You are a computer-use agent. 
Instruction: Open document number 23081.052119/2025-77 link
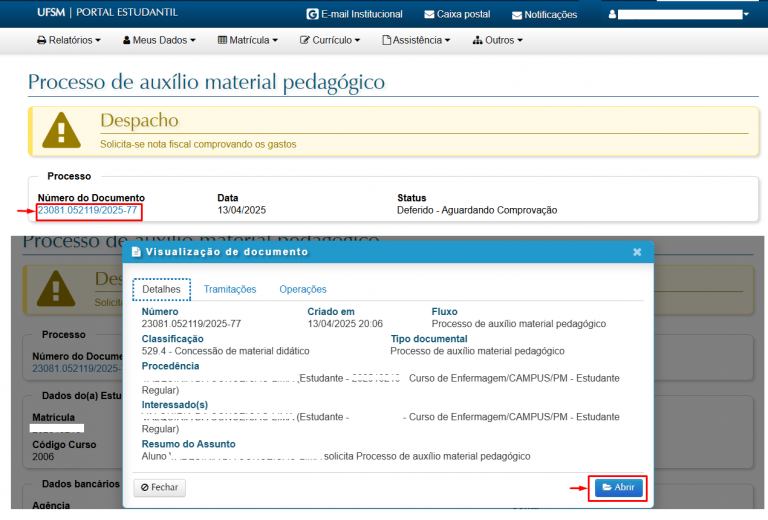[88, 211]
